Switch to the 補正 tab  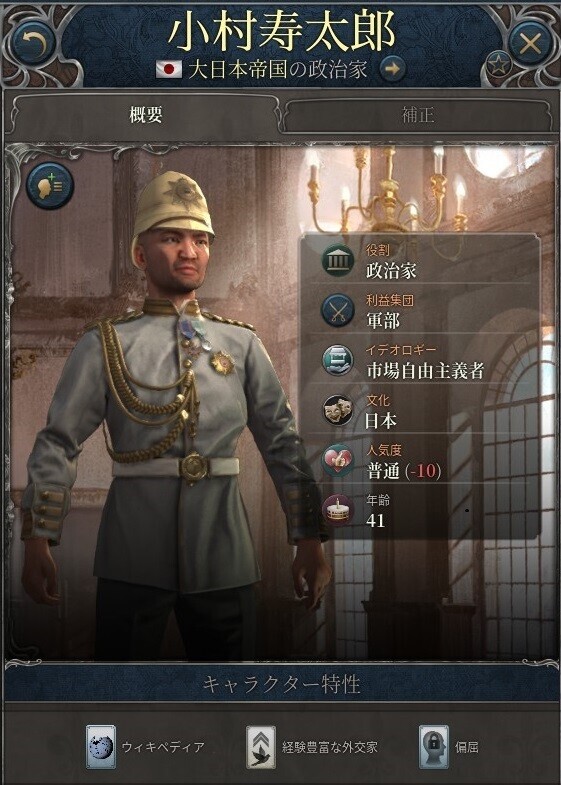418,115
